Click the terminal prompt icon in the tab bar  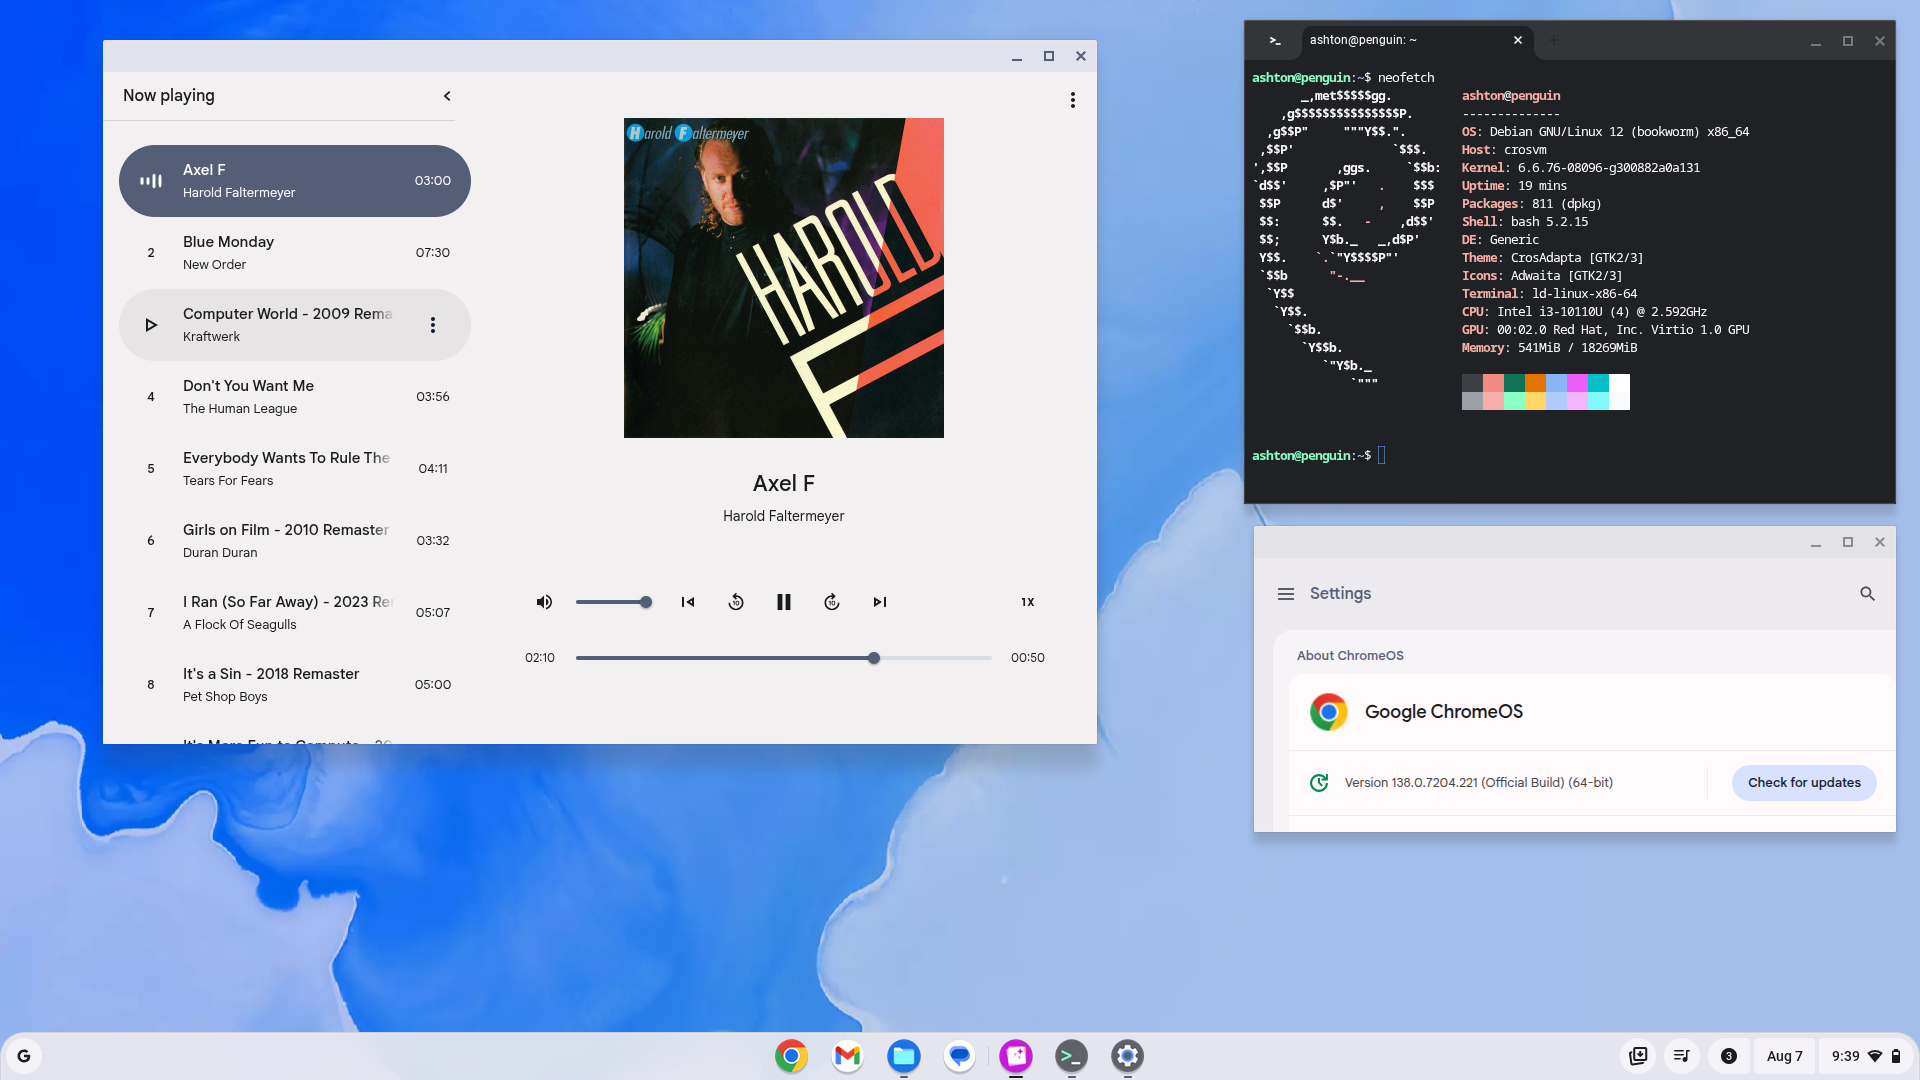[1275, 40]
